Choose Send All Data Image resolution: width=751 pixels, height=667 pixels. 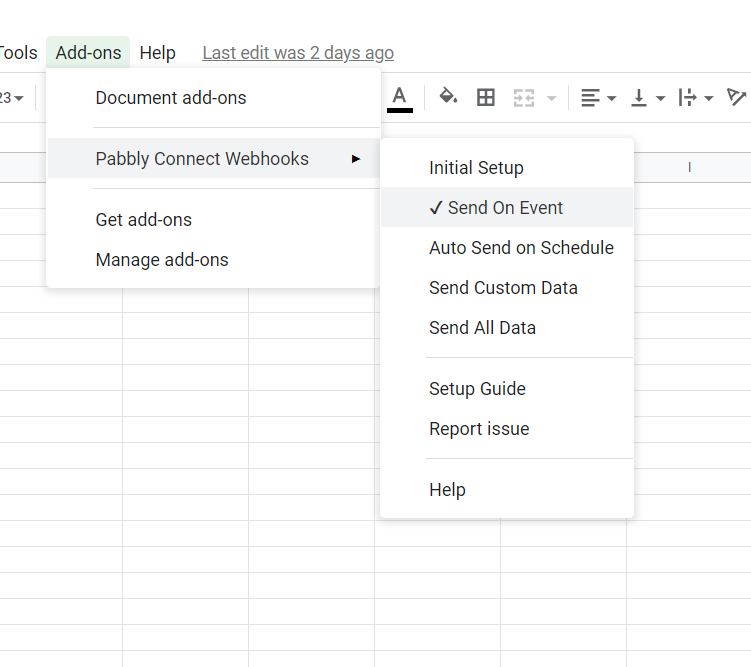pos(507,328)
